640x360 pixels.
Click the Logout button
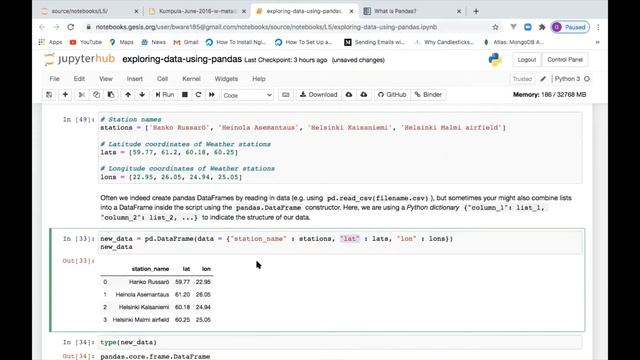point(527,60)
